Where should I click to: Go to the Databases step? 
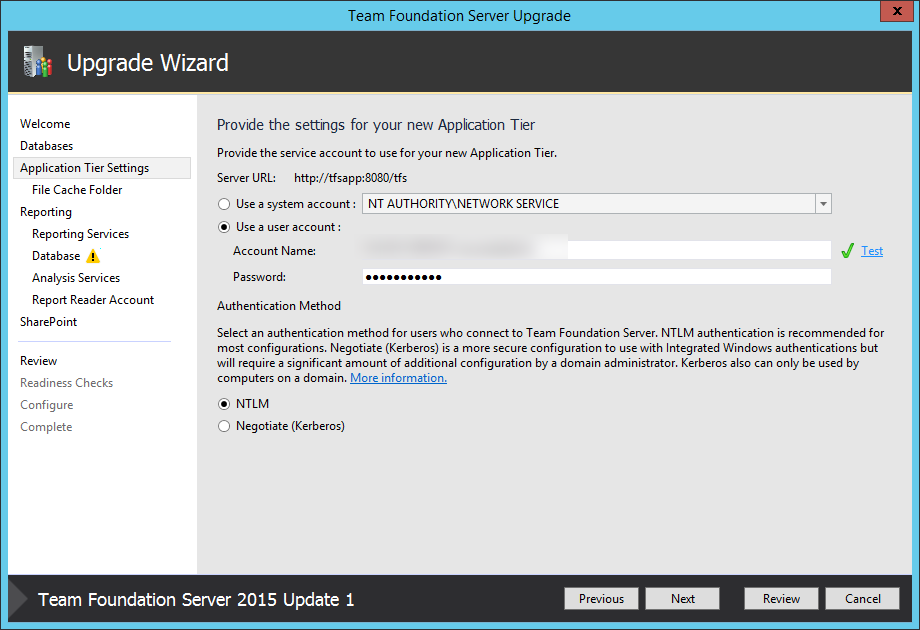[x=46, y=145]
